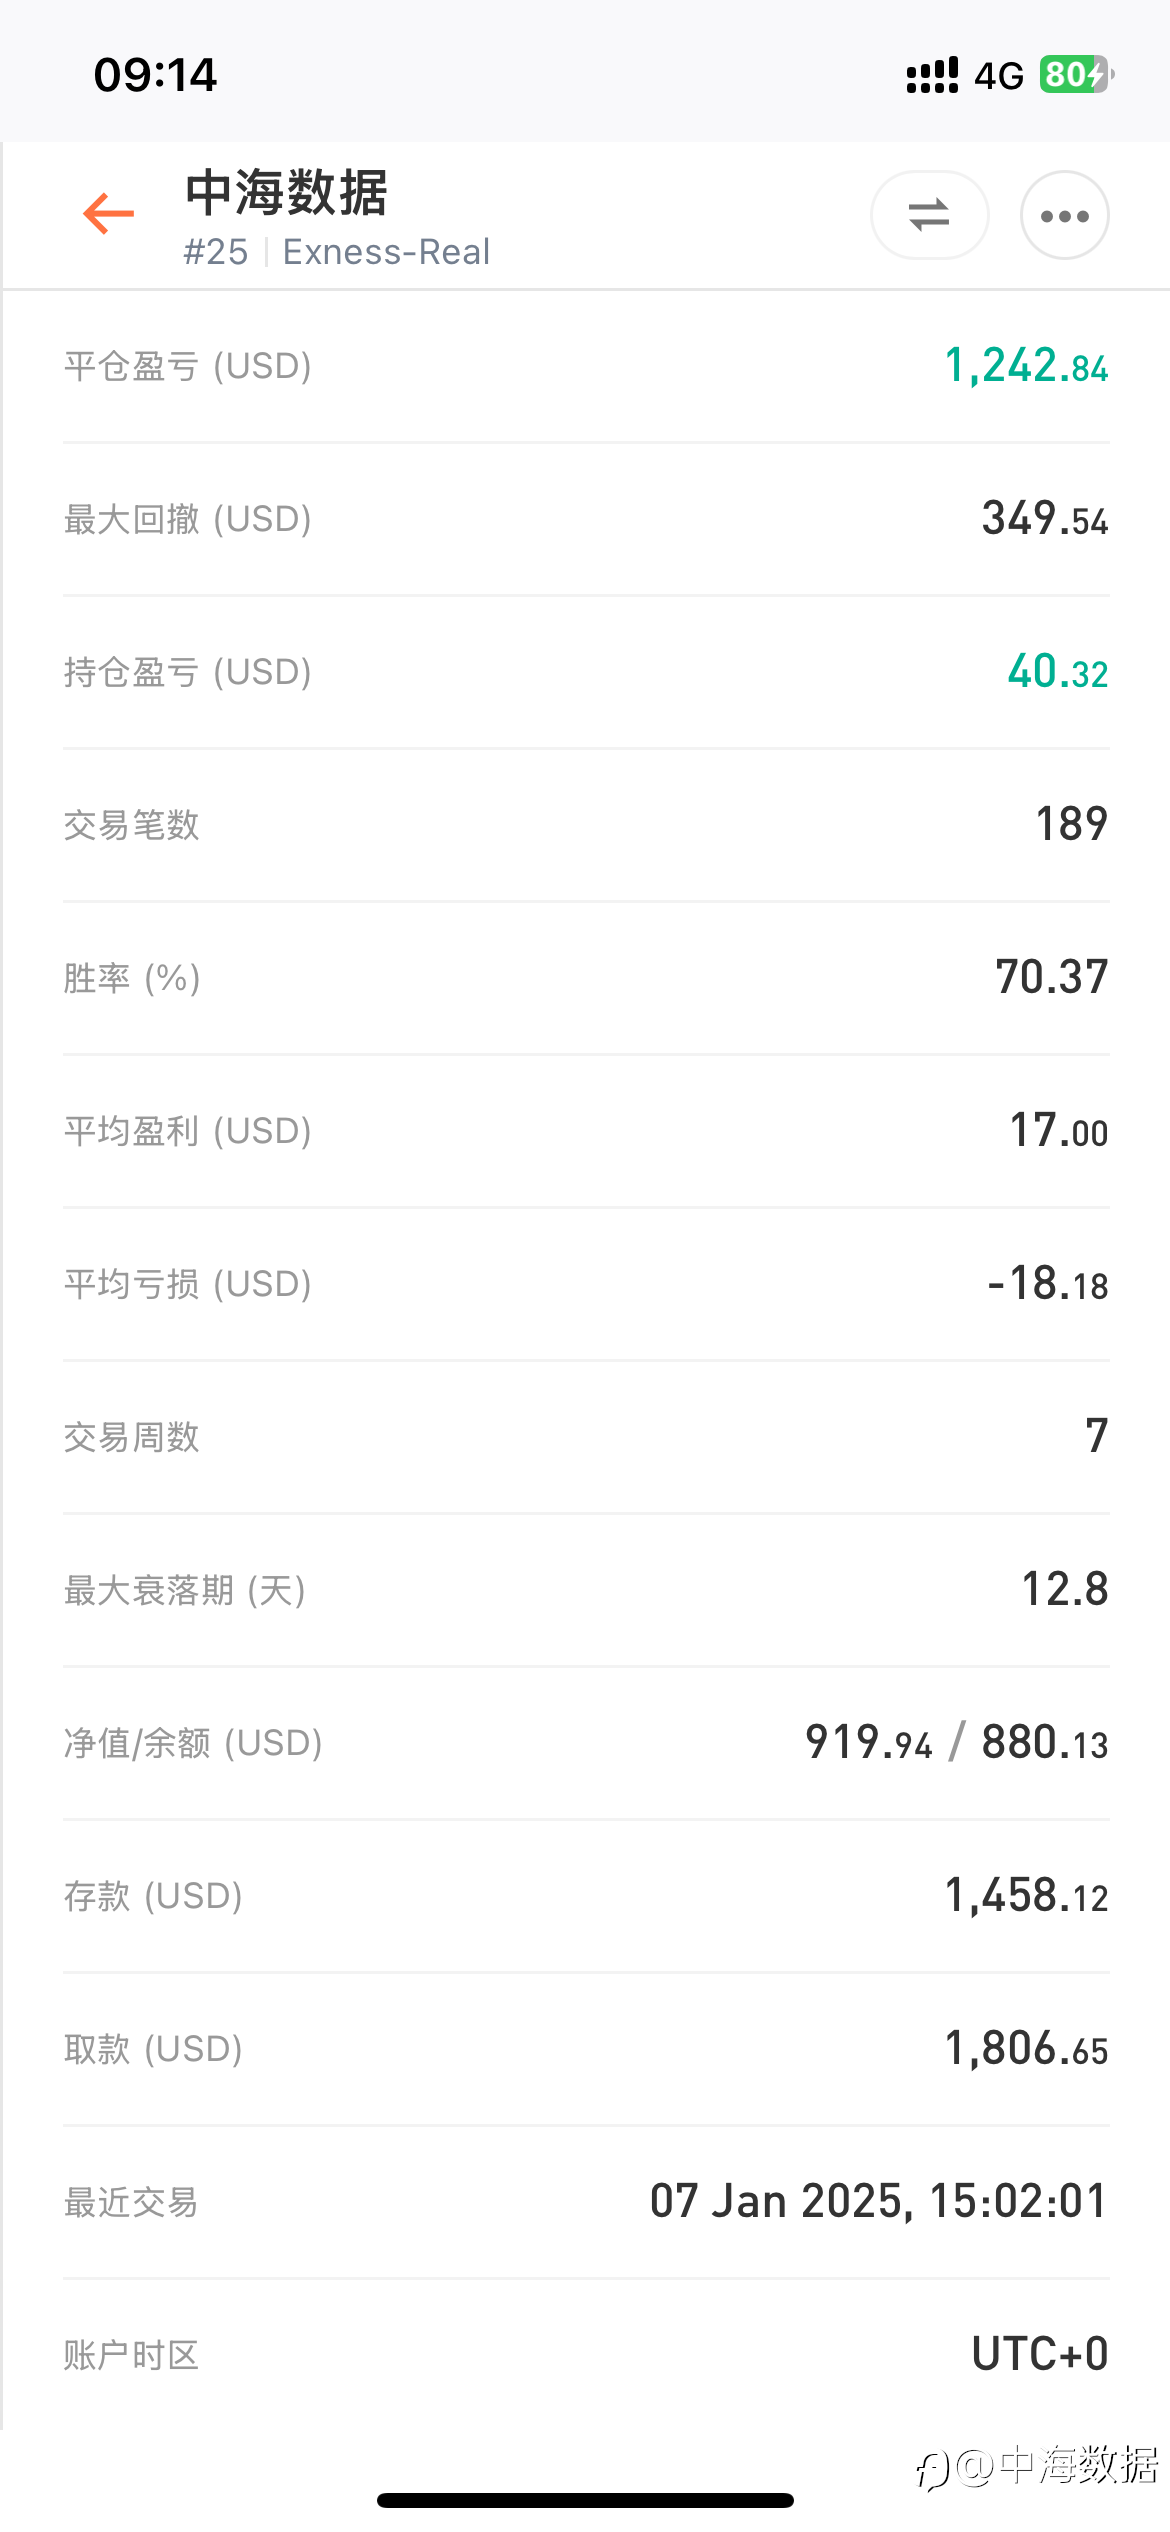Select the 持仓盈亏 value 40.32

(x=1058, y=672)
